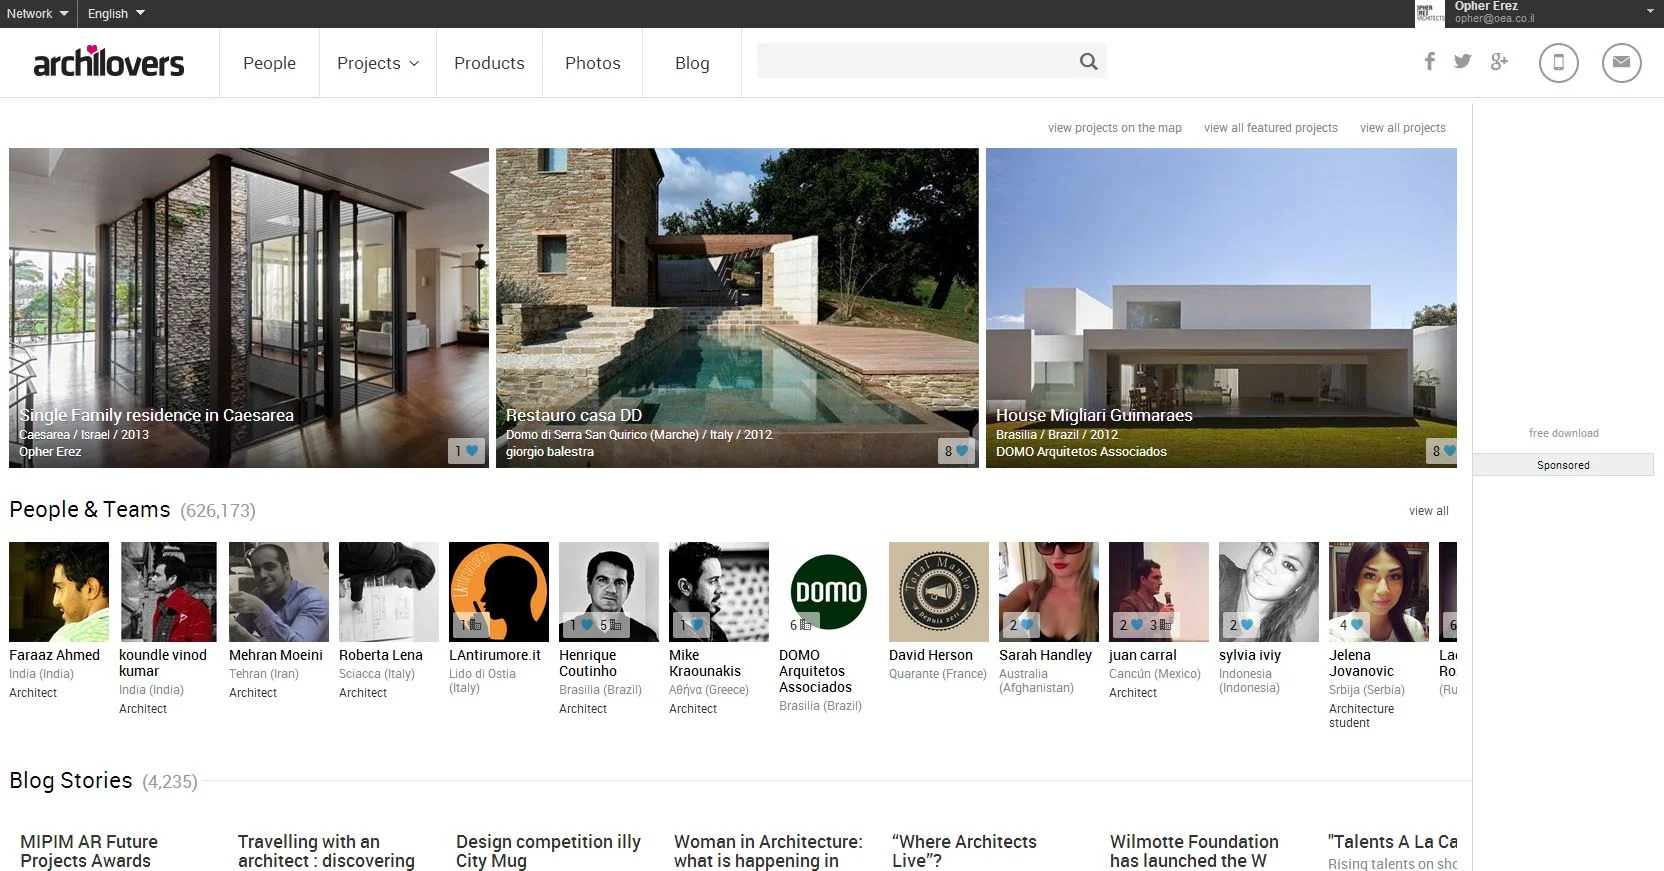This screenshot has width=1664, height=871.
Task: Click view all projects link
Action: tap(1402, 128)
